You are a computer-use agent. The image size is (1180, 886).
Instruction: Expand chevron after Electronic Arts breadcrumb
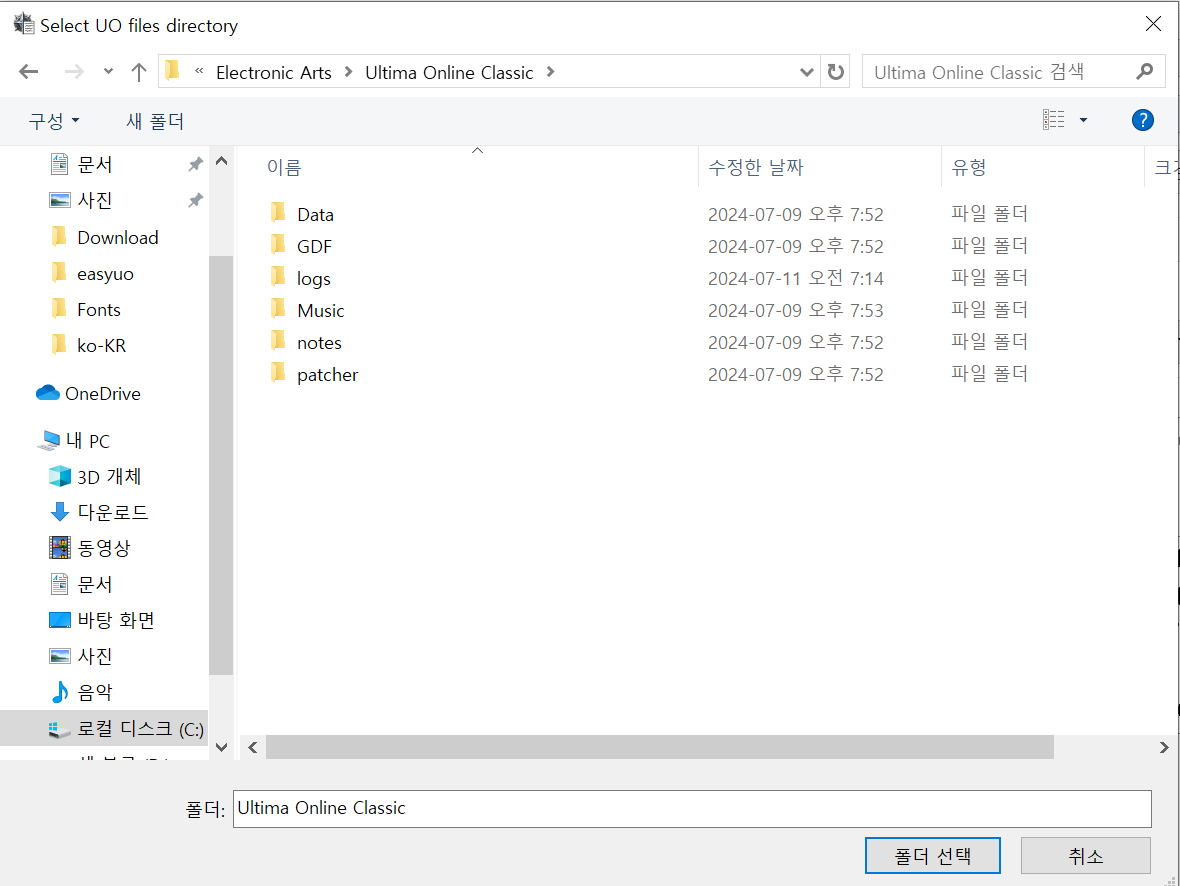(348, 72)
